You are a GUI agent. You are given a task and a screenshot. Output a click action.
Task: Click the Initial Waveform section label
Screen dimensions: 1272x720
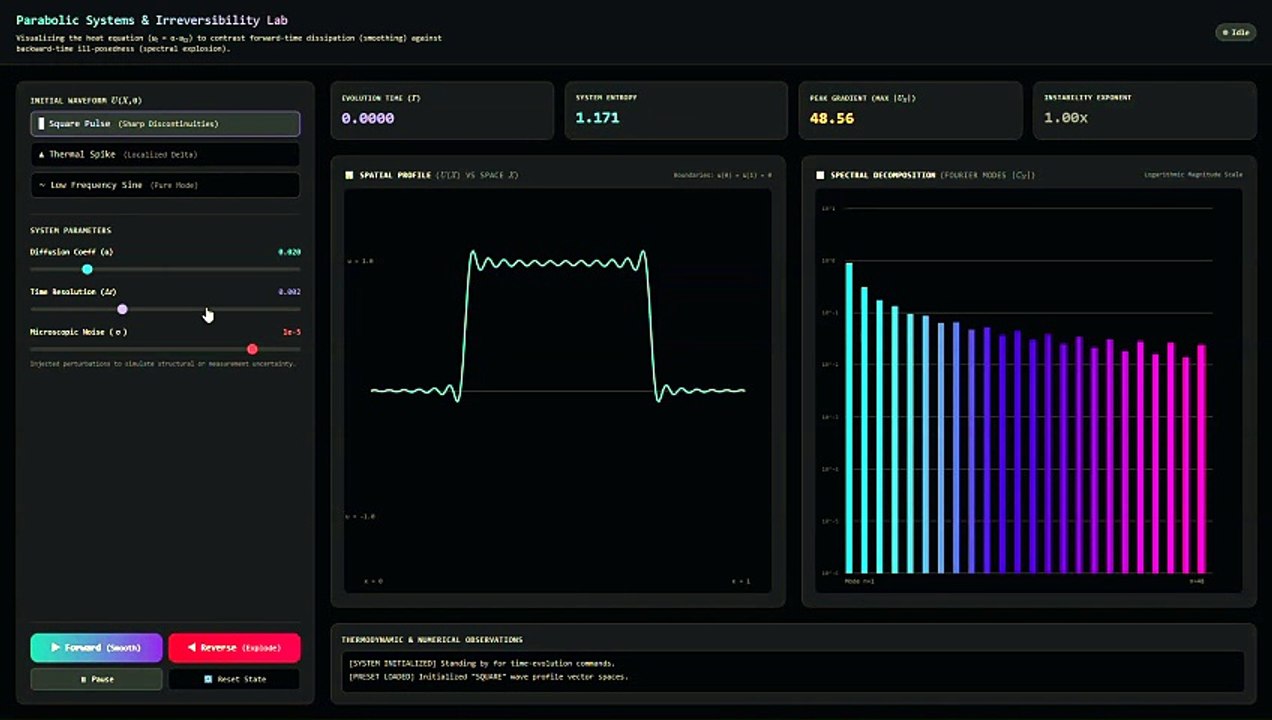click(86, 101)
